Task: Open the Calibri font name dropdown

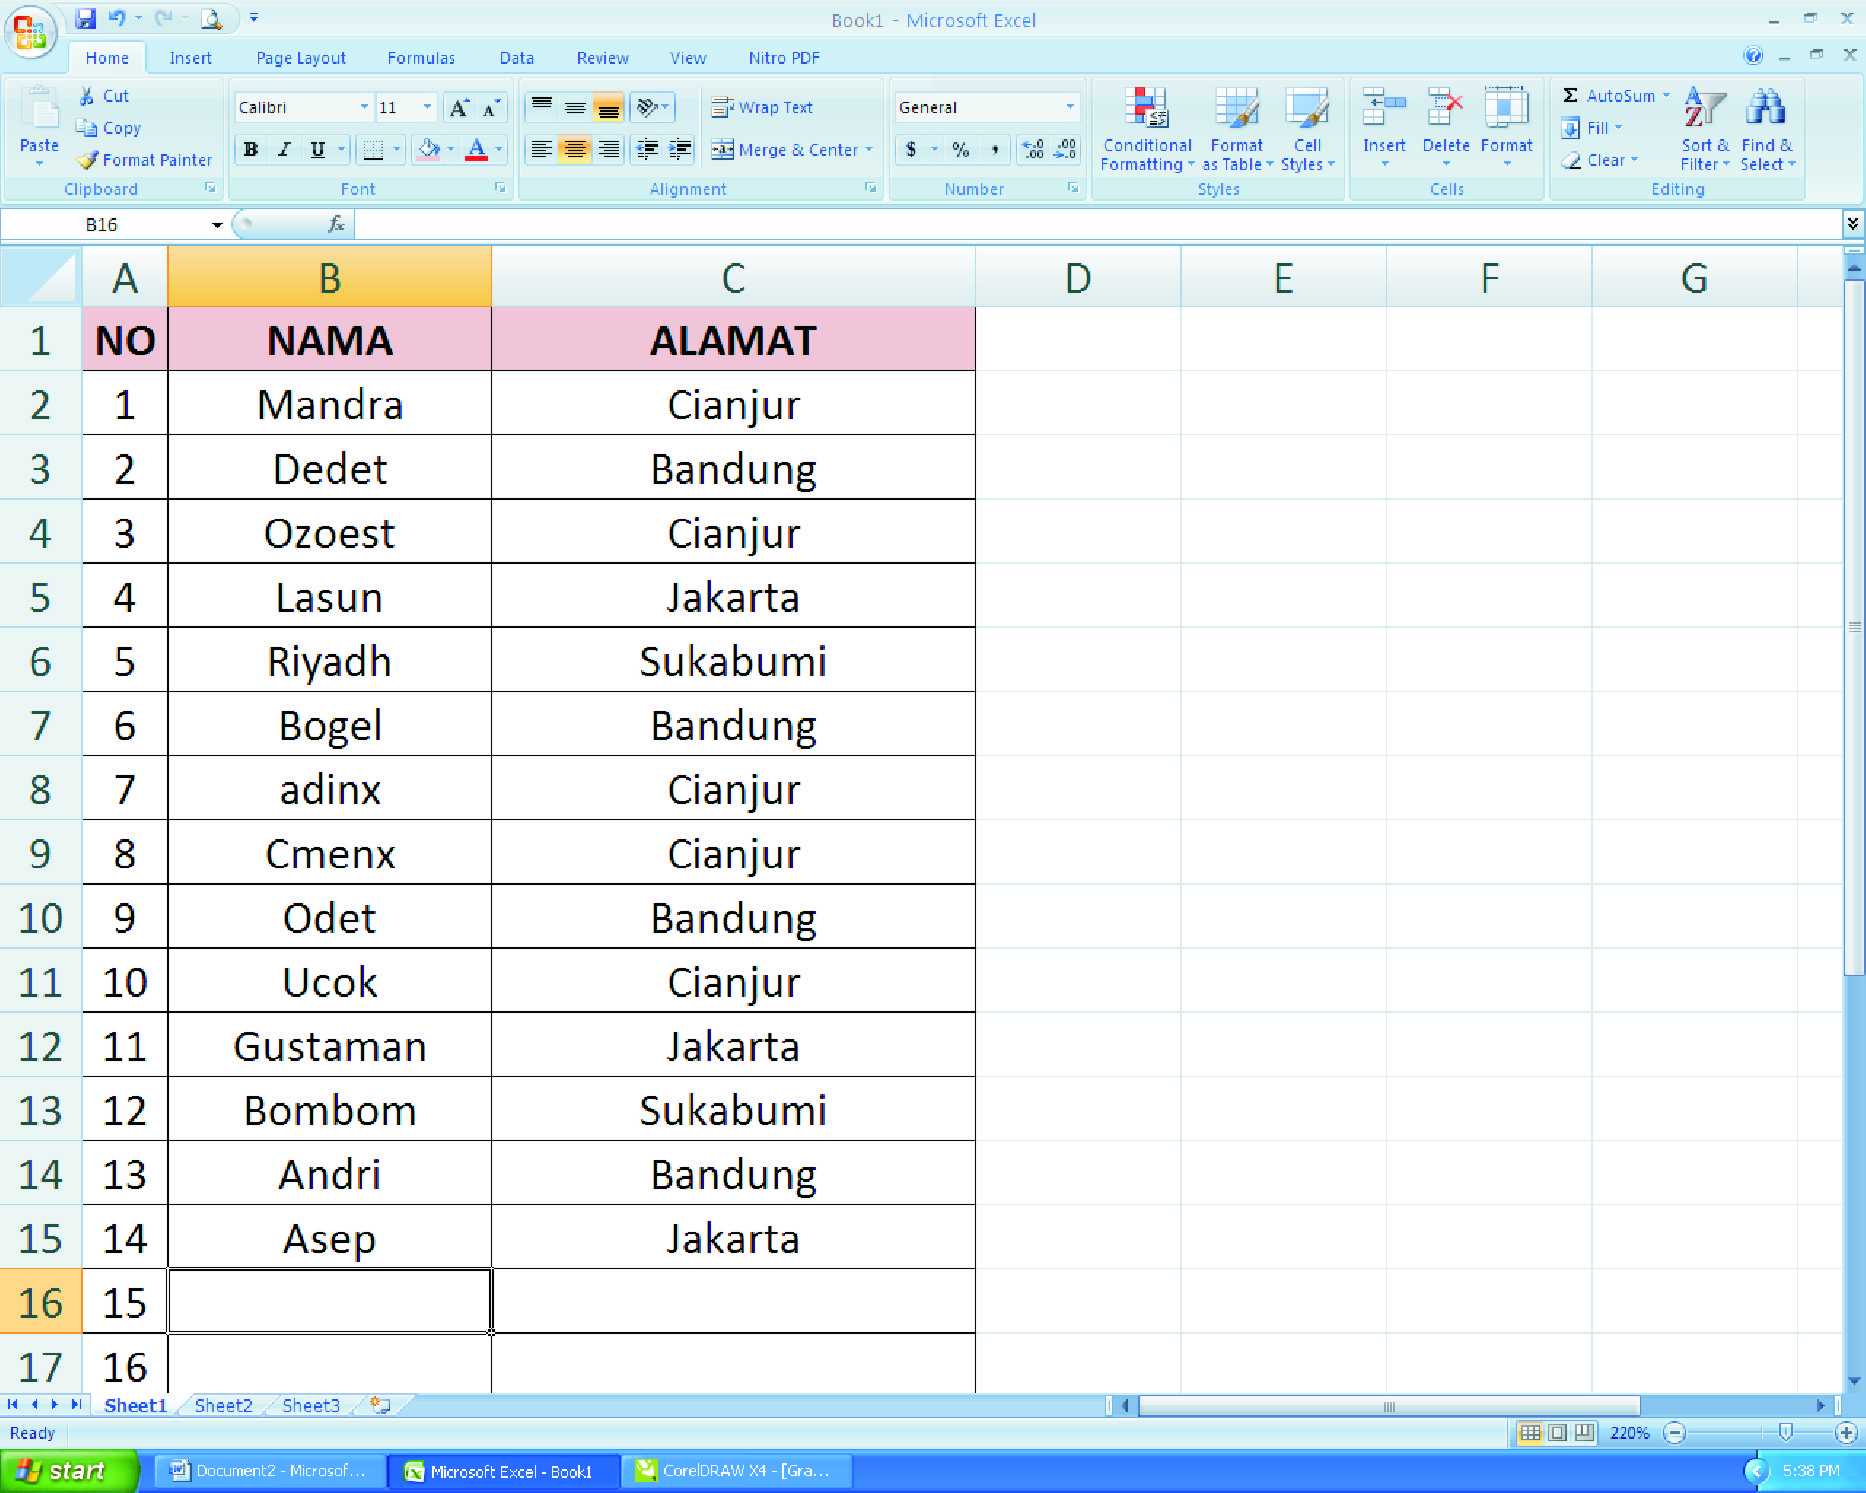Action: [x=364, y=107]
